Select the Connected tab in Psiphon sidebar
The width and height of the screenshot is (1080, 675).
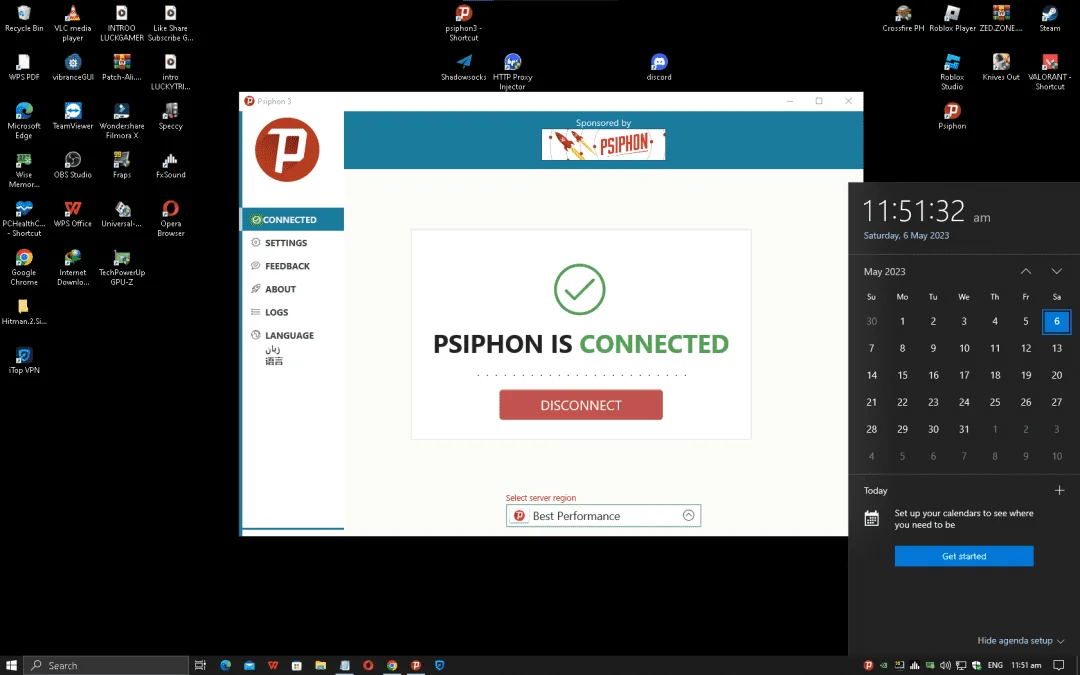coord(292,220)
